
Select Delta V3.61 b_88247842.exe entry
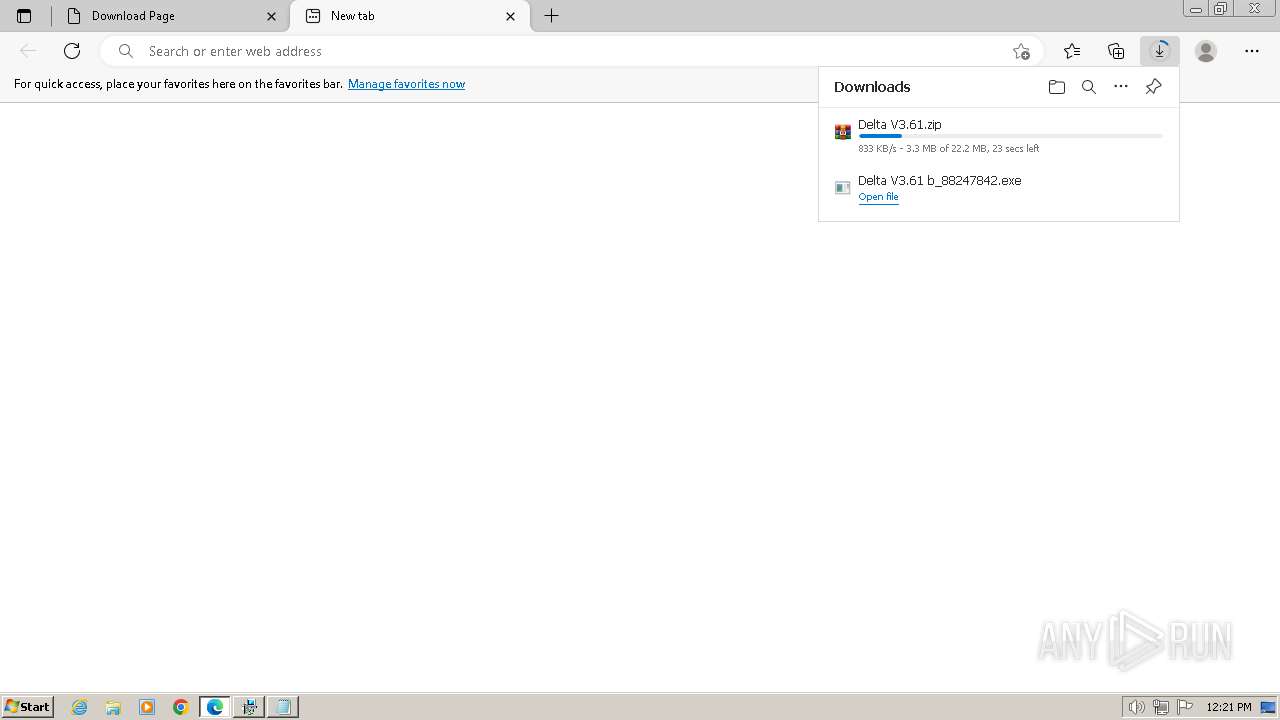point(998,188)
